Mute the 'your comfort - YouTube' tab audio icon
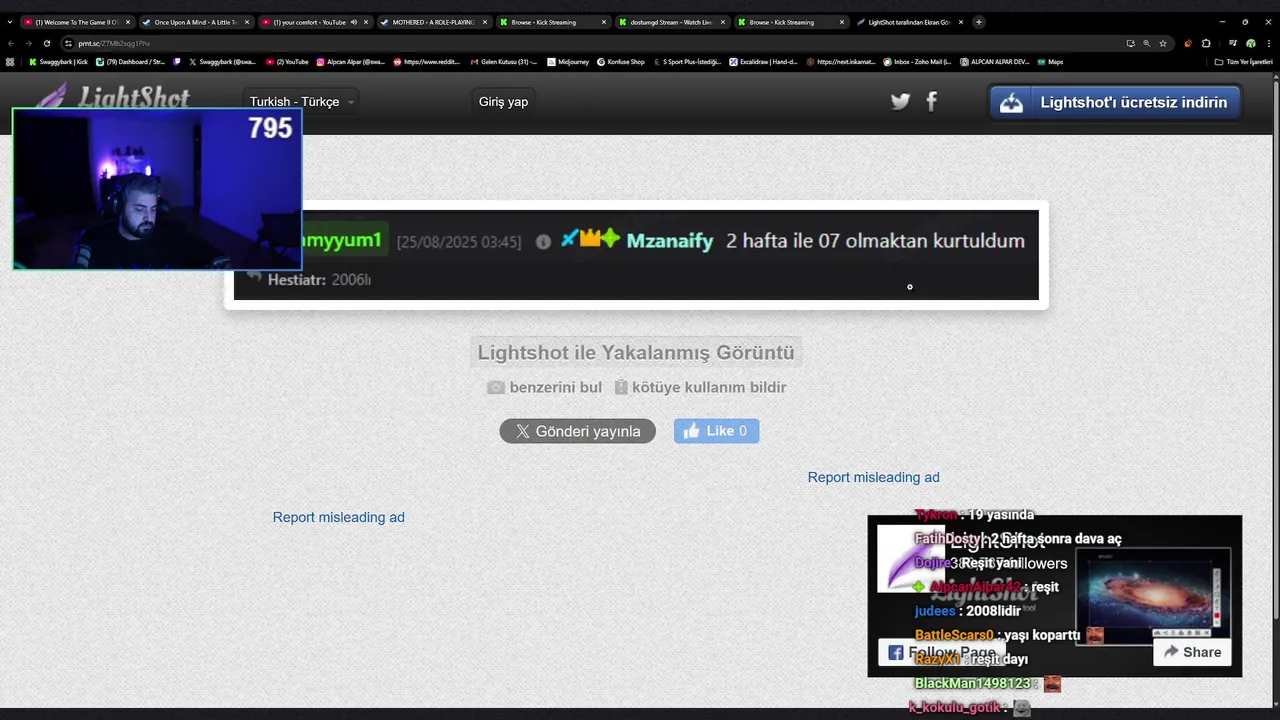Viewport: 1280px width, 720px height. pyautogui.click(x=353, y=22)
